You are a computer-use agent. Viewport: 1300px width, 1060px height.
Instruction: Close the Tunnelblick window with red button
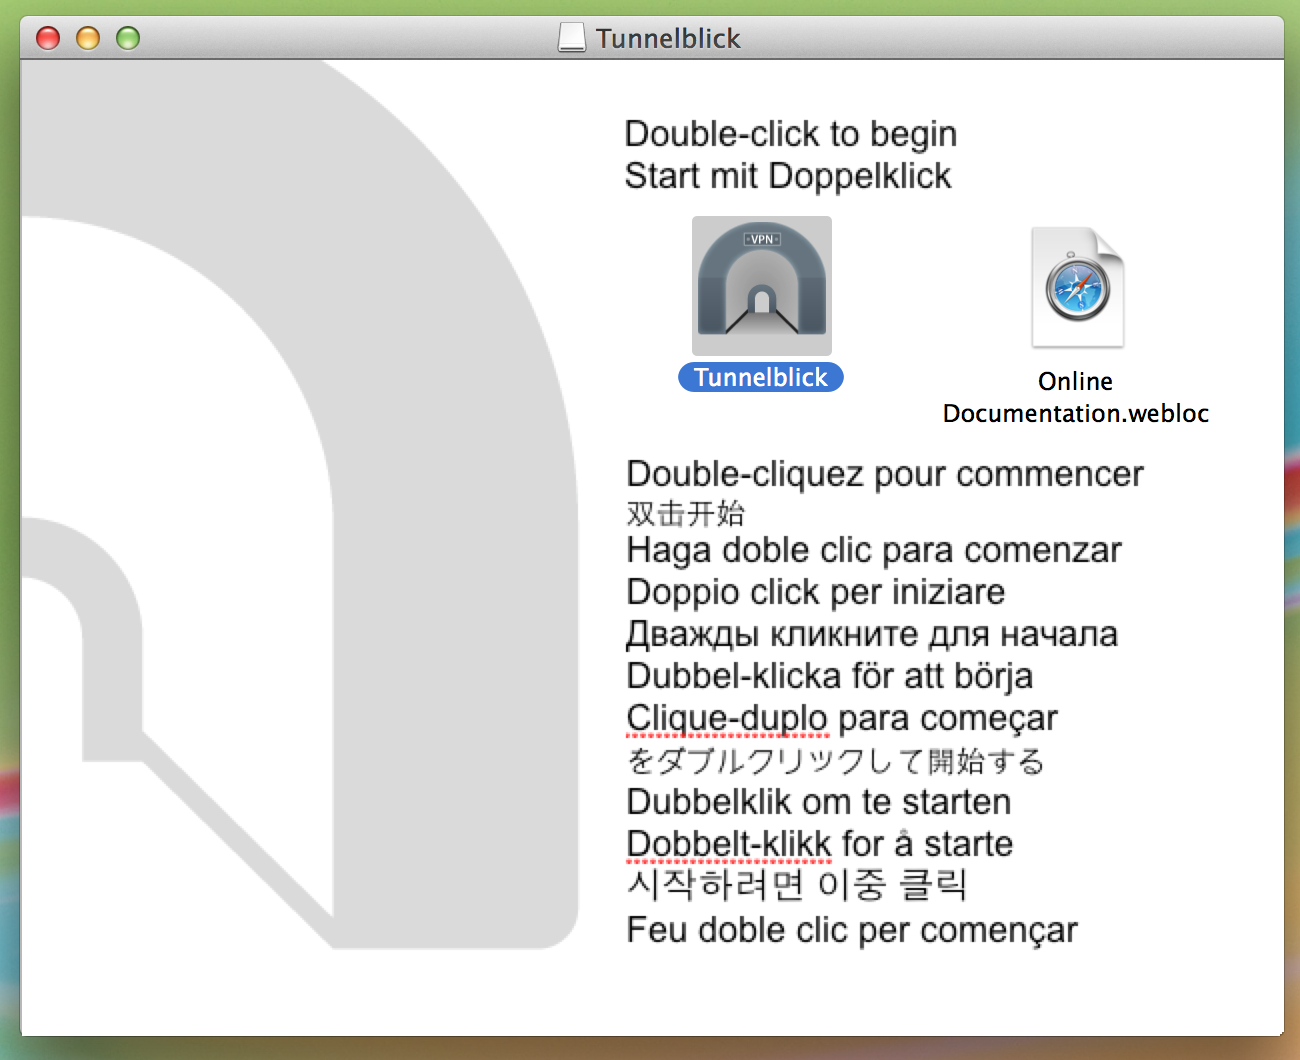48,38
